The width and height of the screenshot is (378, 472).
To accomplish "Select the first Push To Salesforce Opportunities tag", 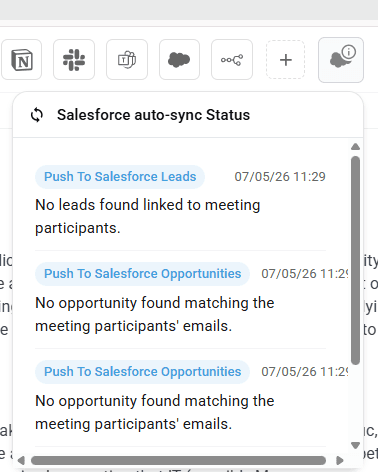I will [143, 274].
